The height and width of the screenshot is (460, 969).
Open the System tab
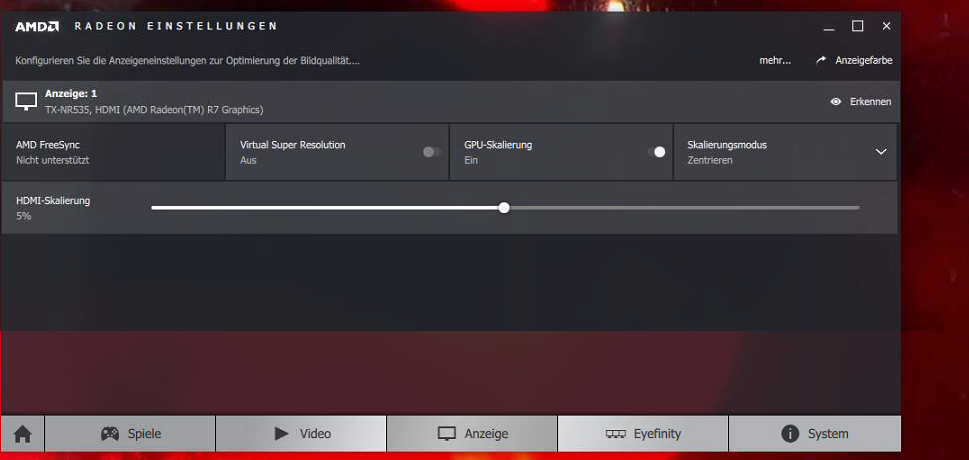click(815, 434)
